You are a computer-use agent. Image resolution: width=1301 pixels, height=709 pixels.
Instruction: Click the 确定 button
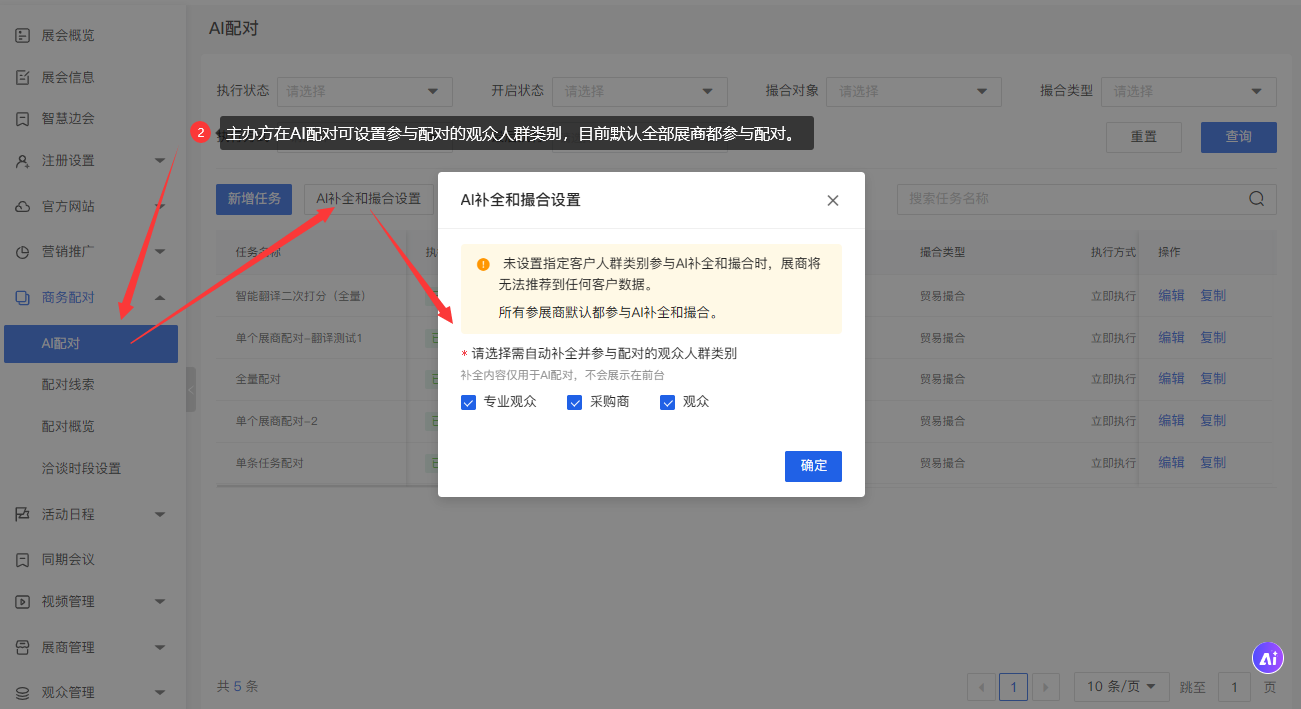pos(813,466)
